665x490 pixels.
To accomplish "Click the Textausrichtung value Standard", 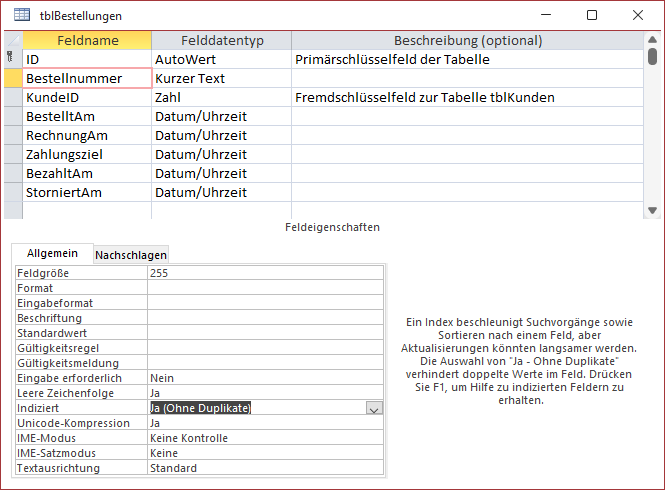I will tap(265, 468).
